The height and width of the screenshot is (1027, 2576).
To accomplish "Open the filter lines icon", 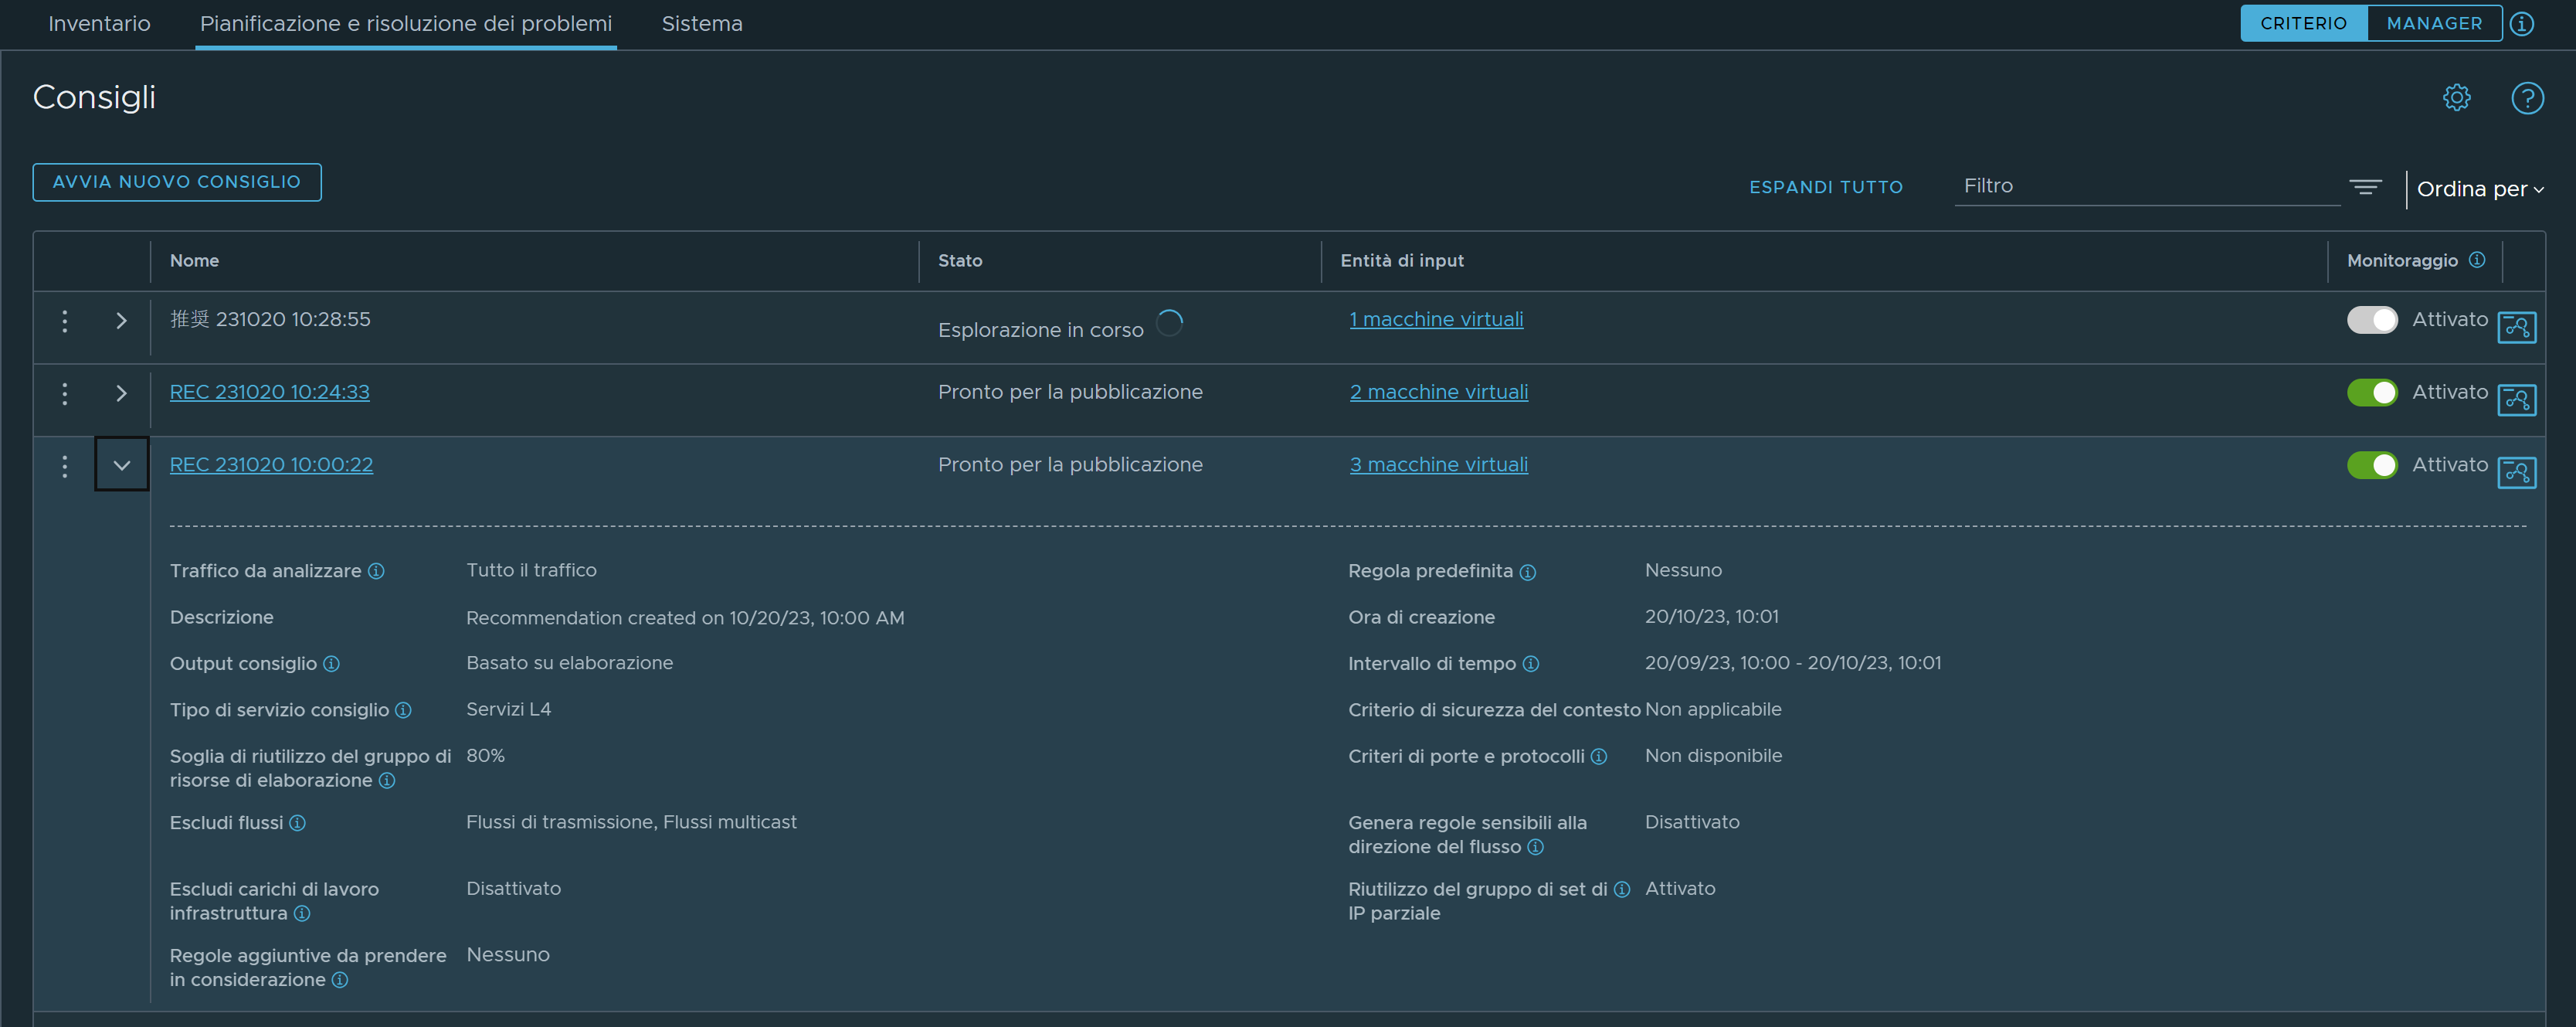I will tap(2365, 187).
